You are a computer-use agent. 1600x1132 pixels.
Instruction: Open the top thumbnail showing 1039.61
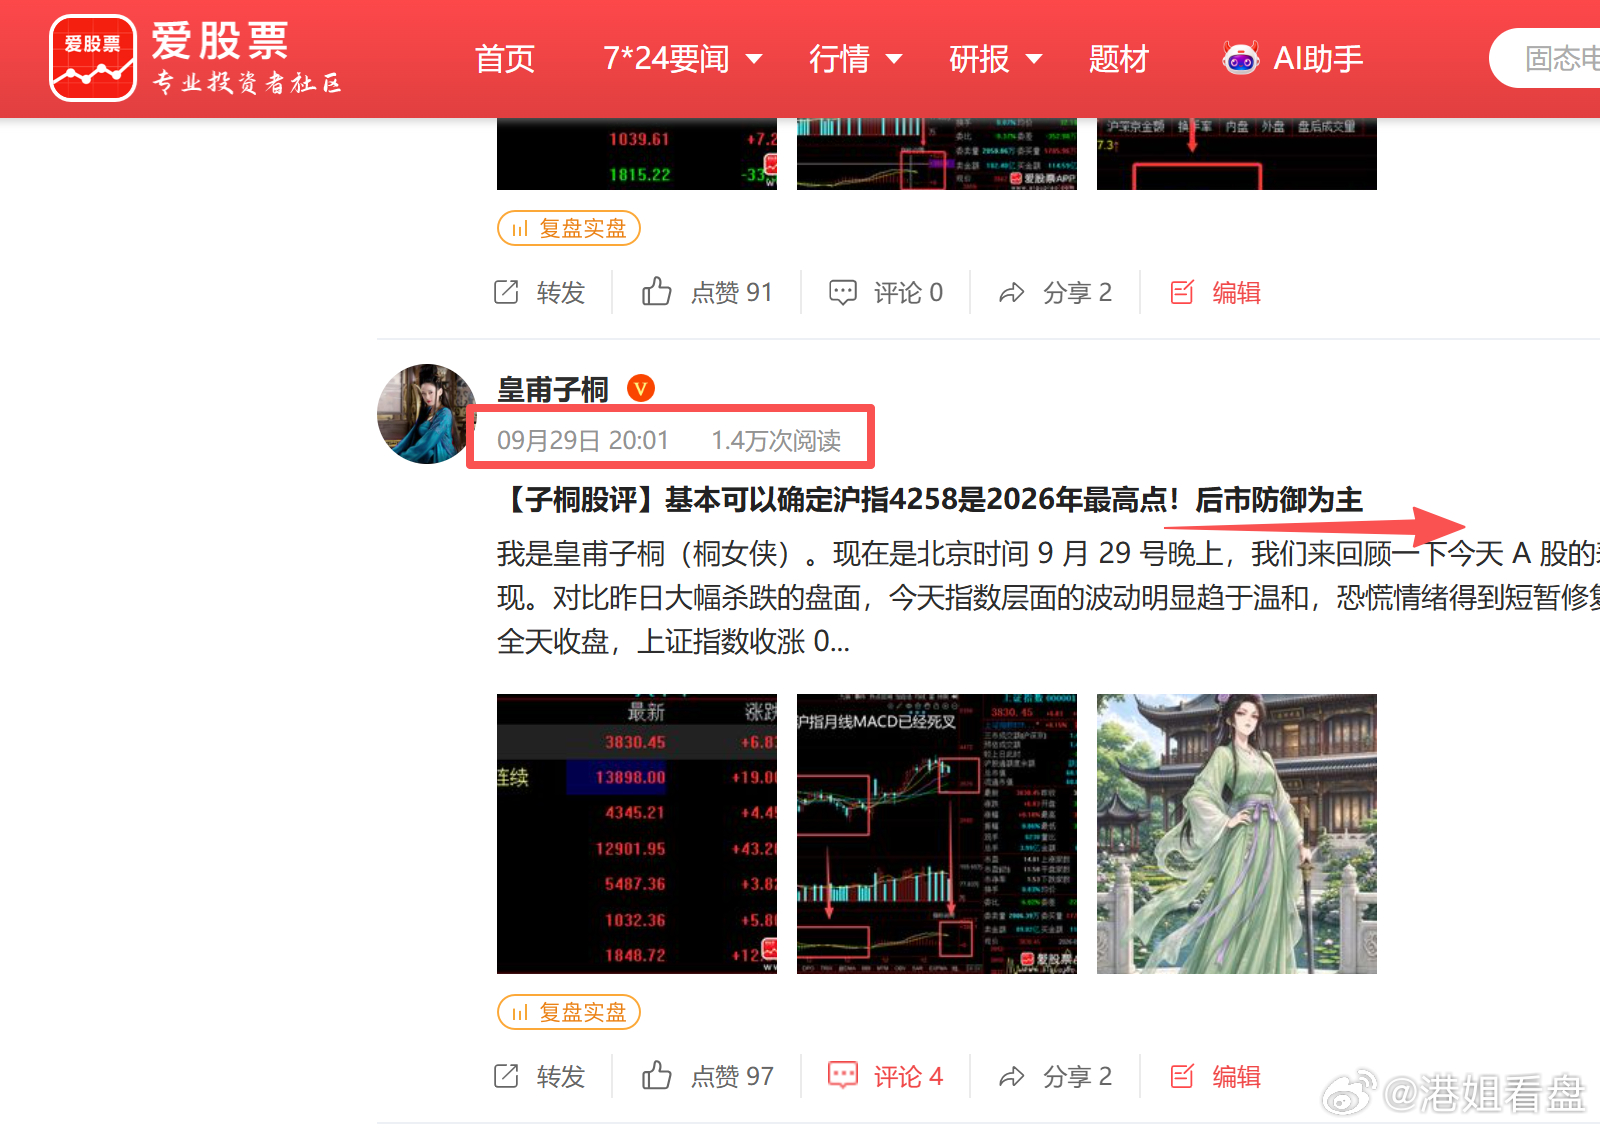click(637, 154)
